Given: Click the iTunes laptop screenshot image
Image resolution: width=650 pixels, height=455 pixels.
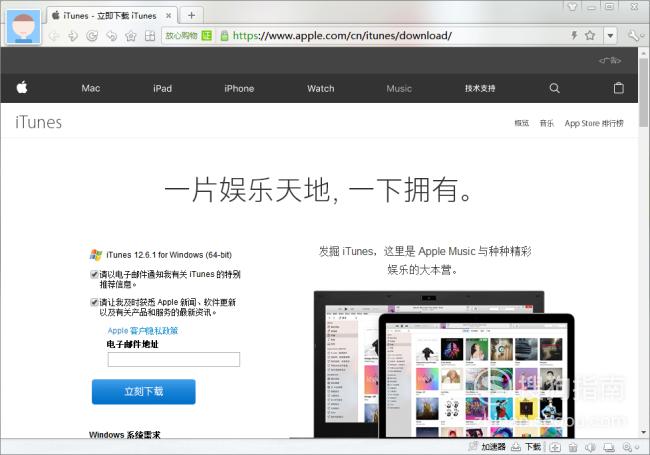Looking at the screenshot, I should click(x=444, y=365).
